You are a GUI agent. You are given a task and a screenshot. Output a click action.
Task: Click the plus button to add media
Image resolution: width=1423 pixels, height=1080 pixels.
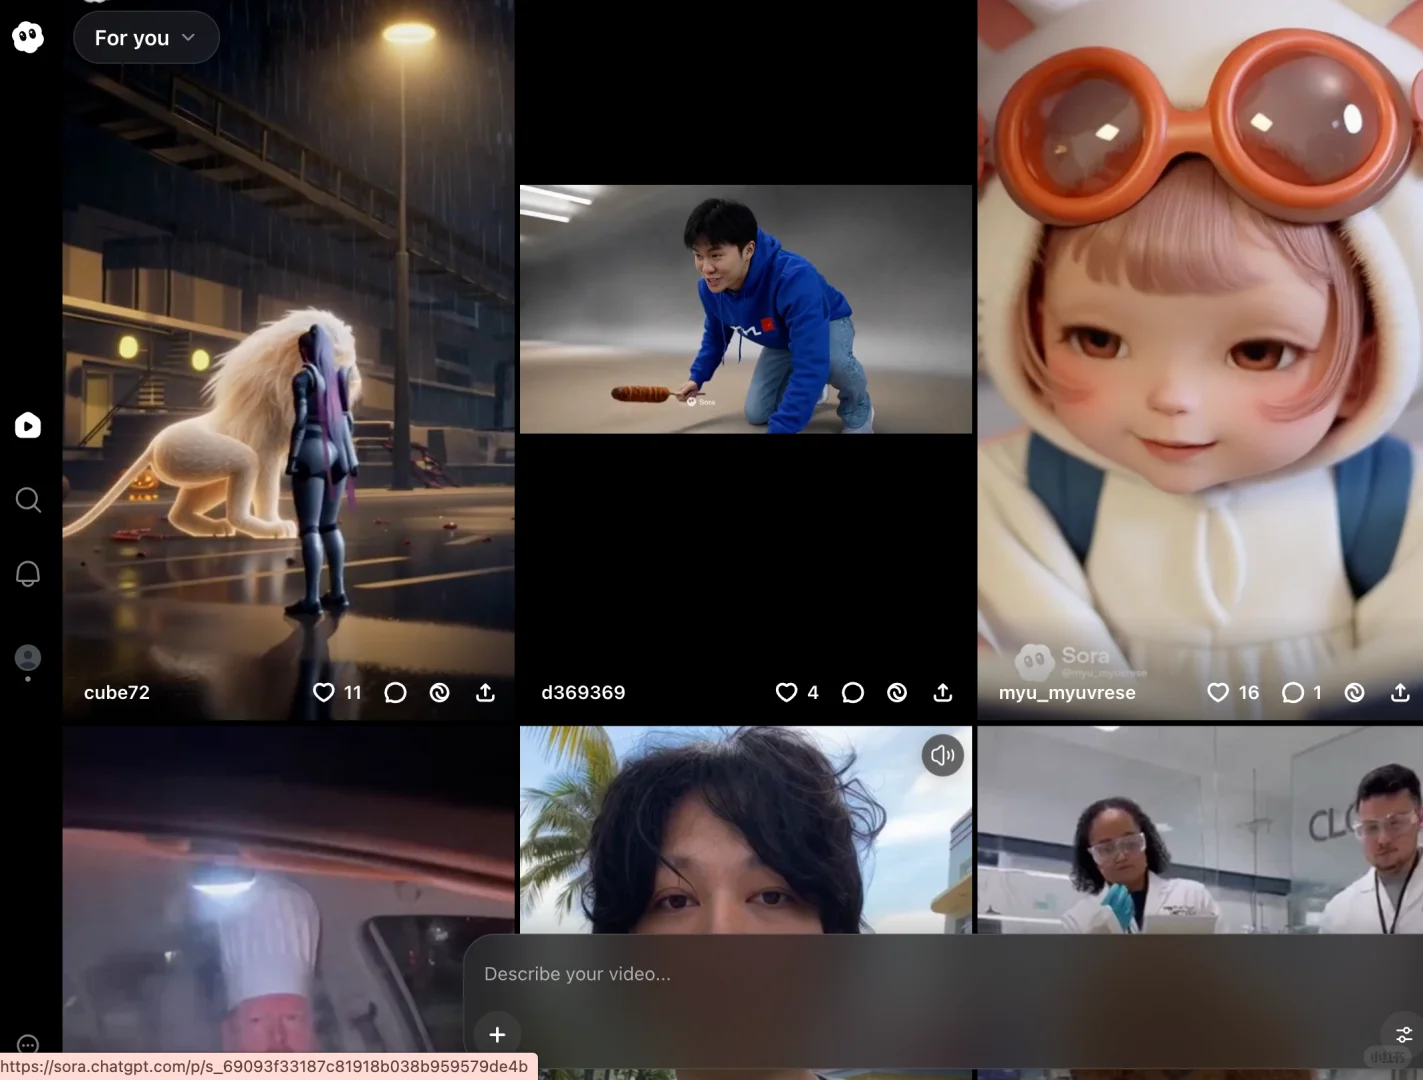497,1035
